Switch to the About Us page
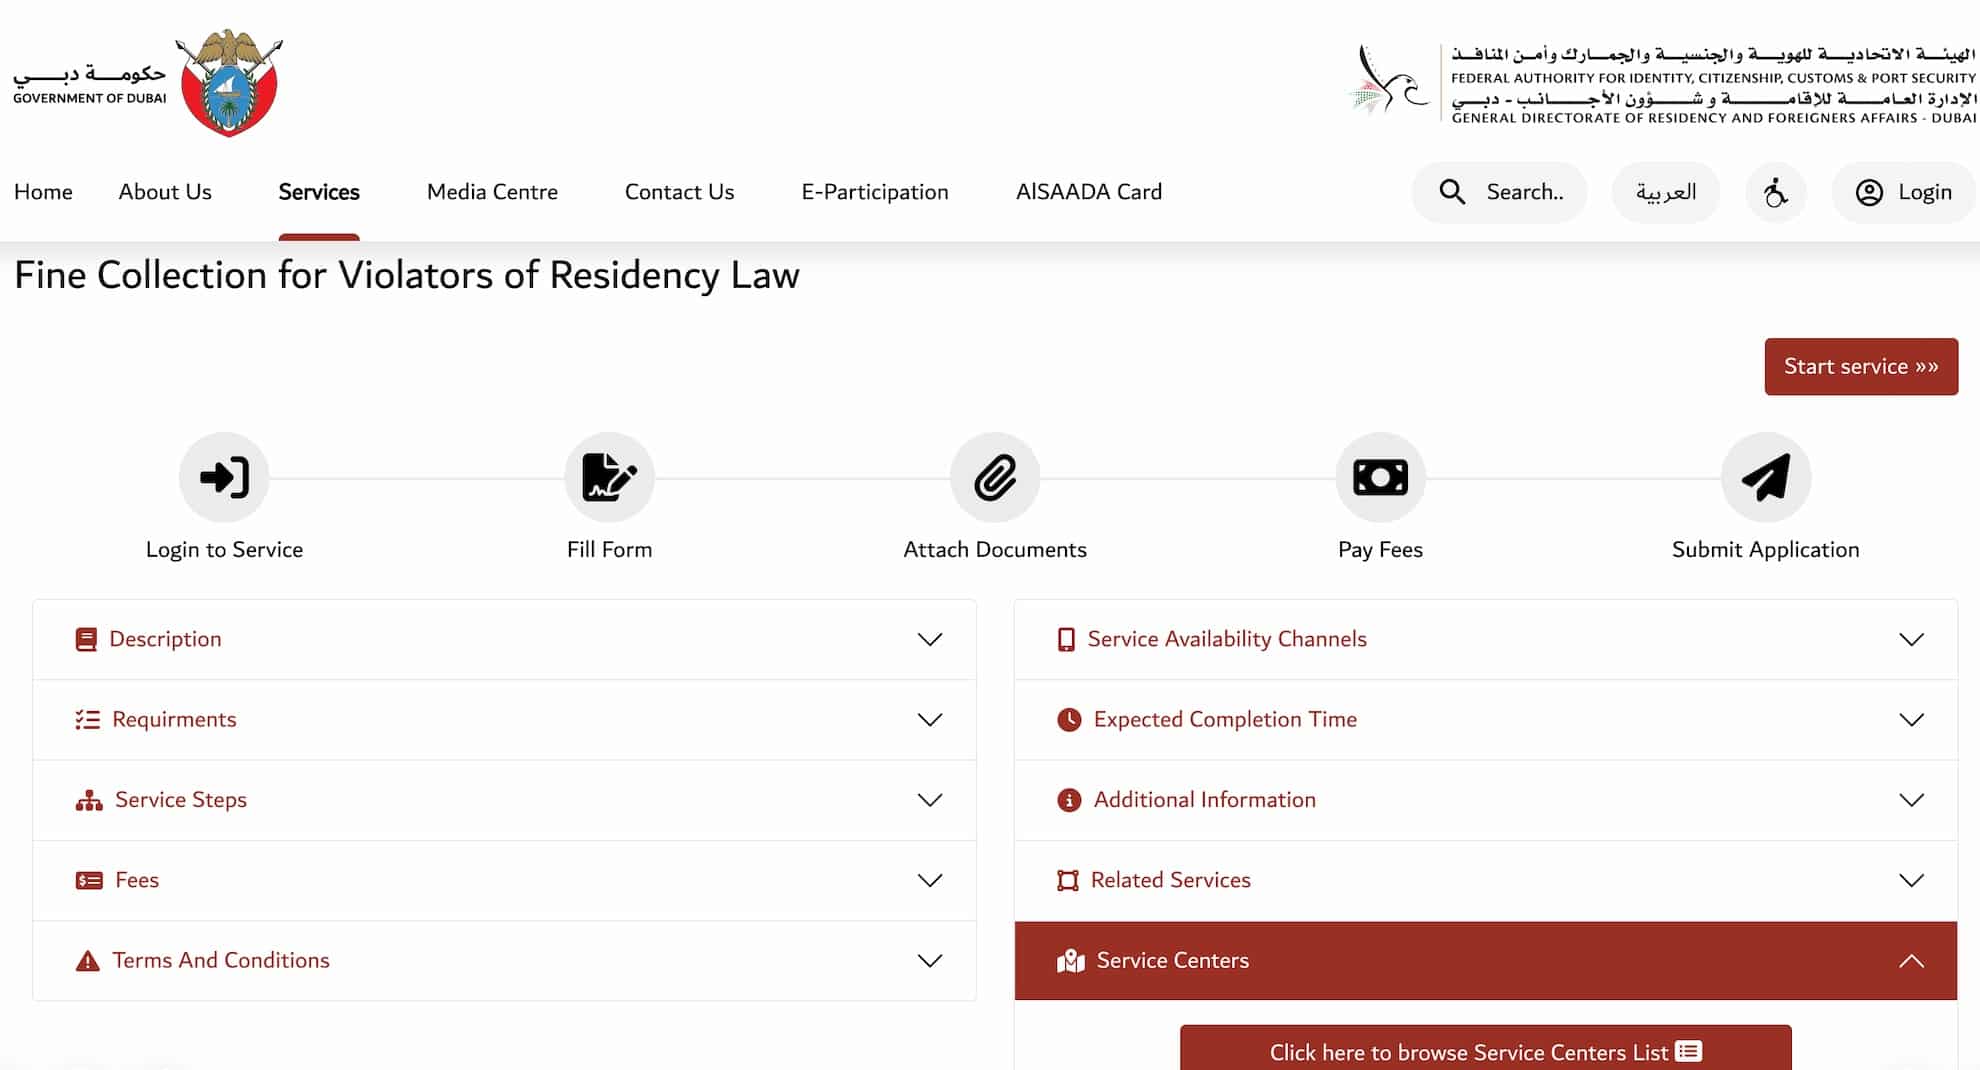1980x1070 pixels. pos(165,191)
